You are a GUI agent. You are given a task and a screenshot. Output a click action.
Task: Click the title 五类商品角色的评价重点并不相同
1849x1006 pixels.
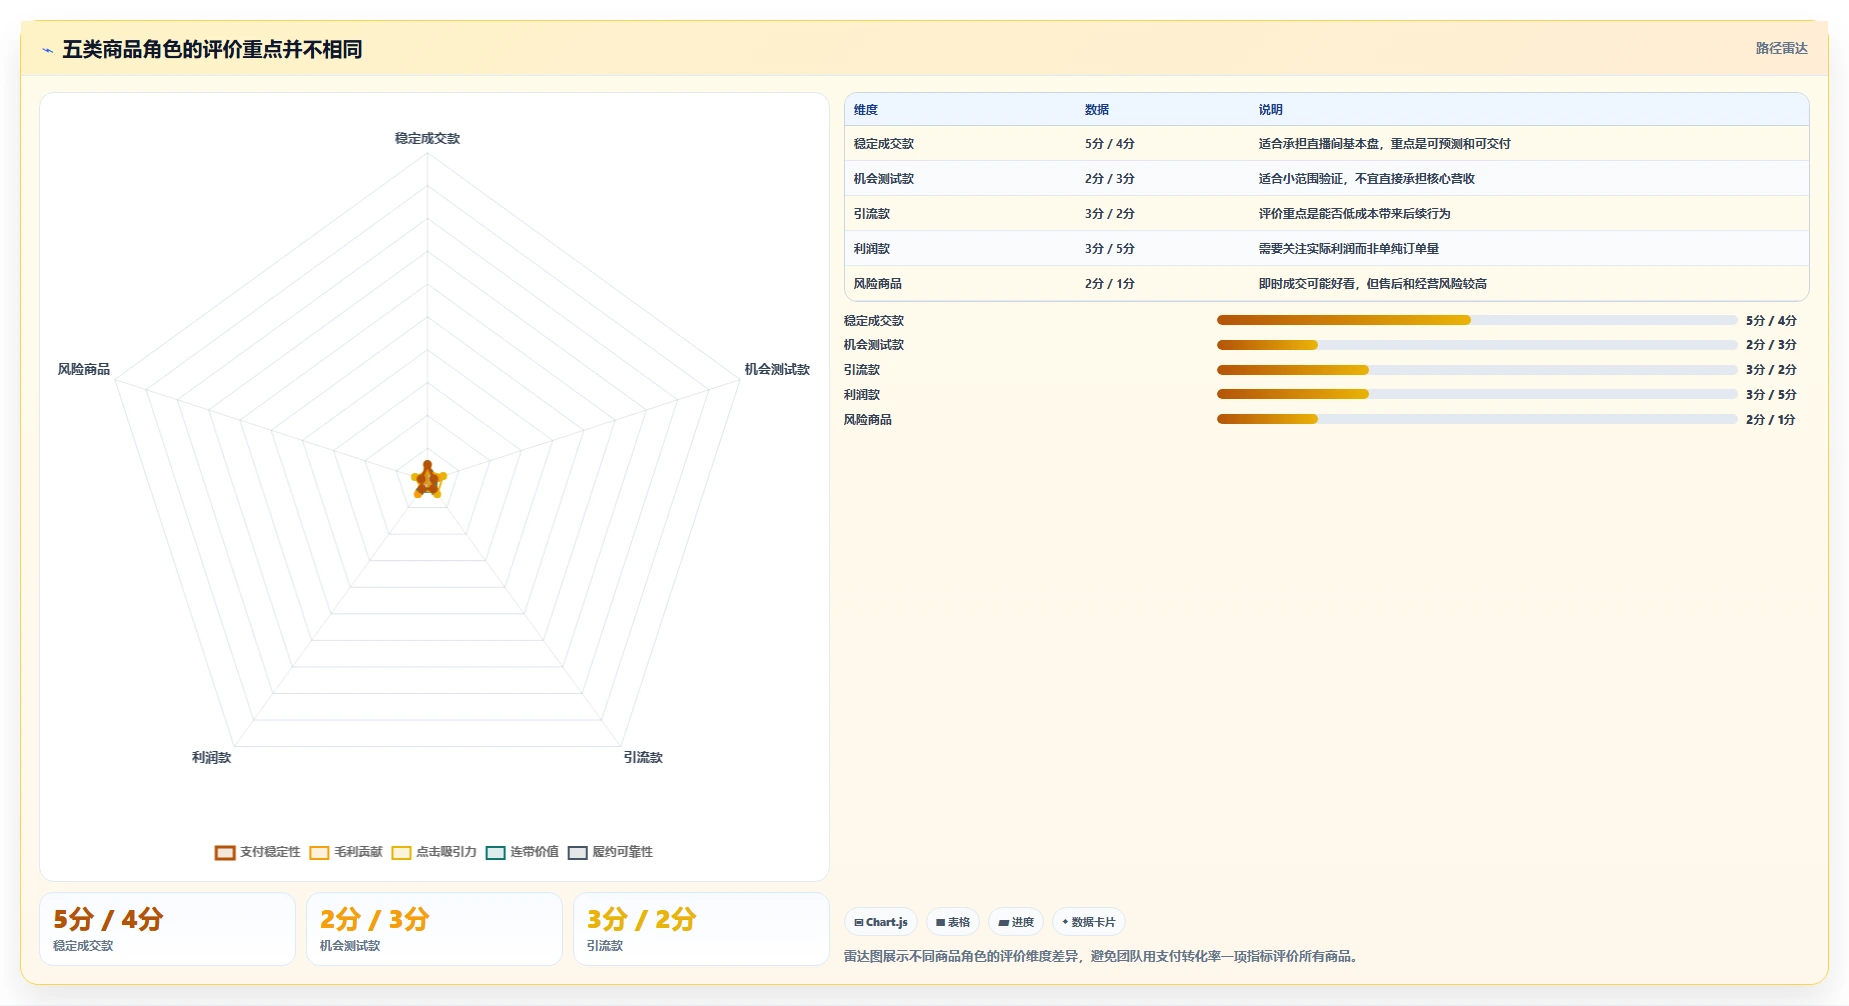[212, 49]
